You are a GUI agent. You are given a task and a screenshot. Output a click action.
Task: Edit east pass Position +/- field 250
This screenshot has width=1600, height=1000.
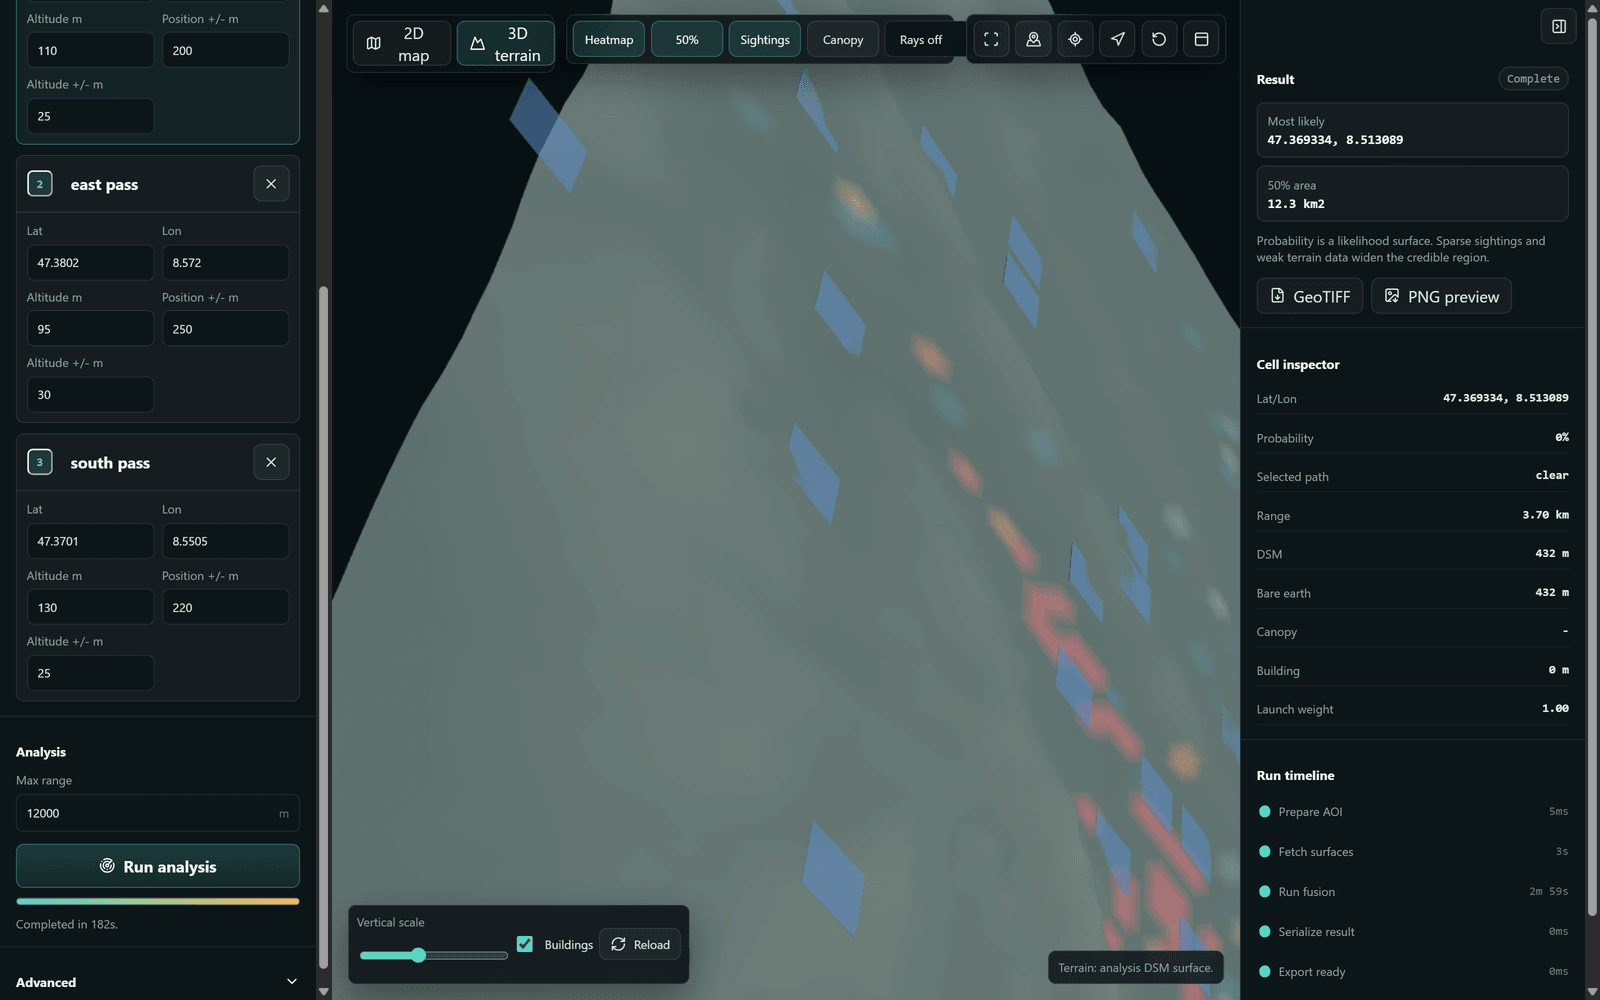click(x=225, y=329)
